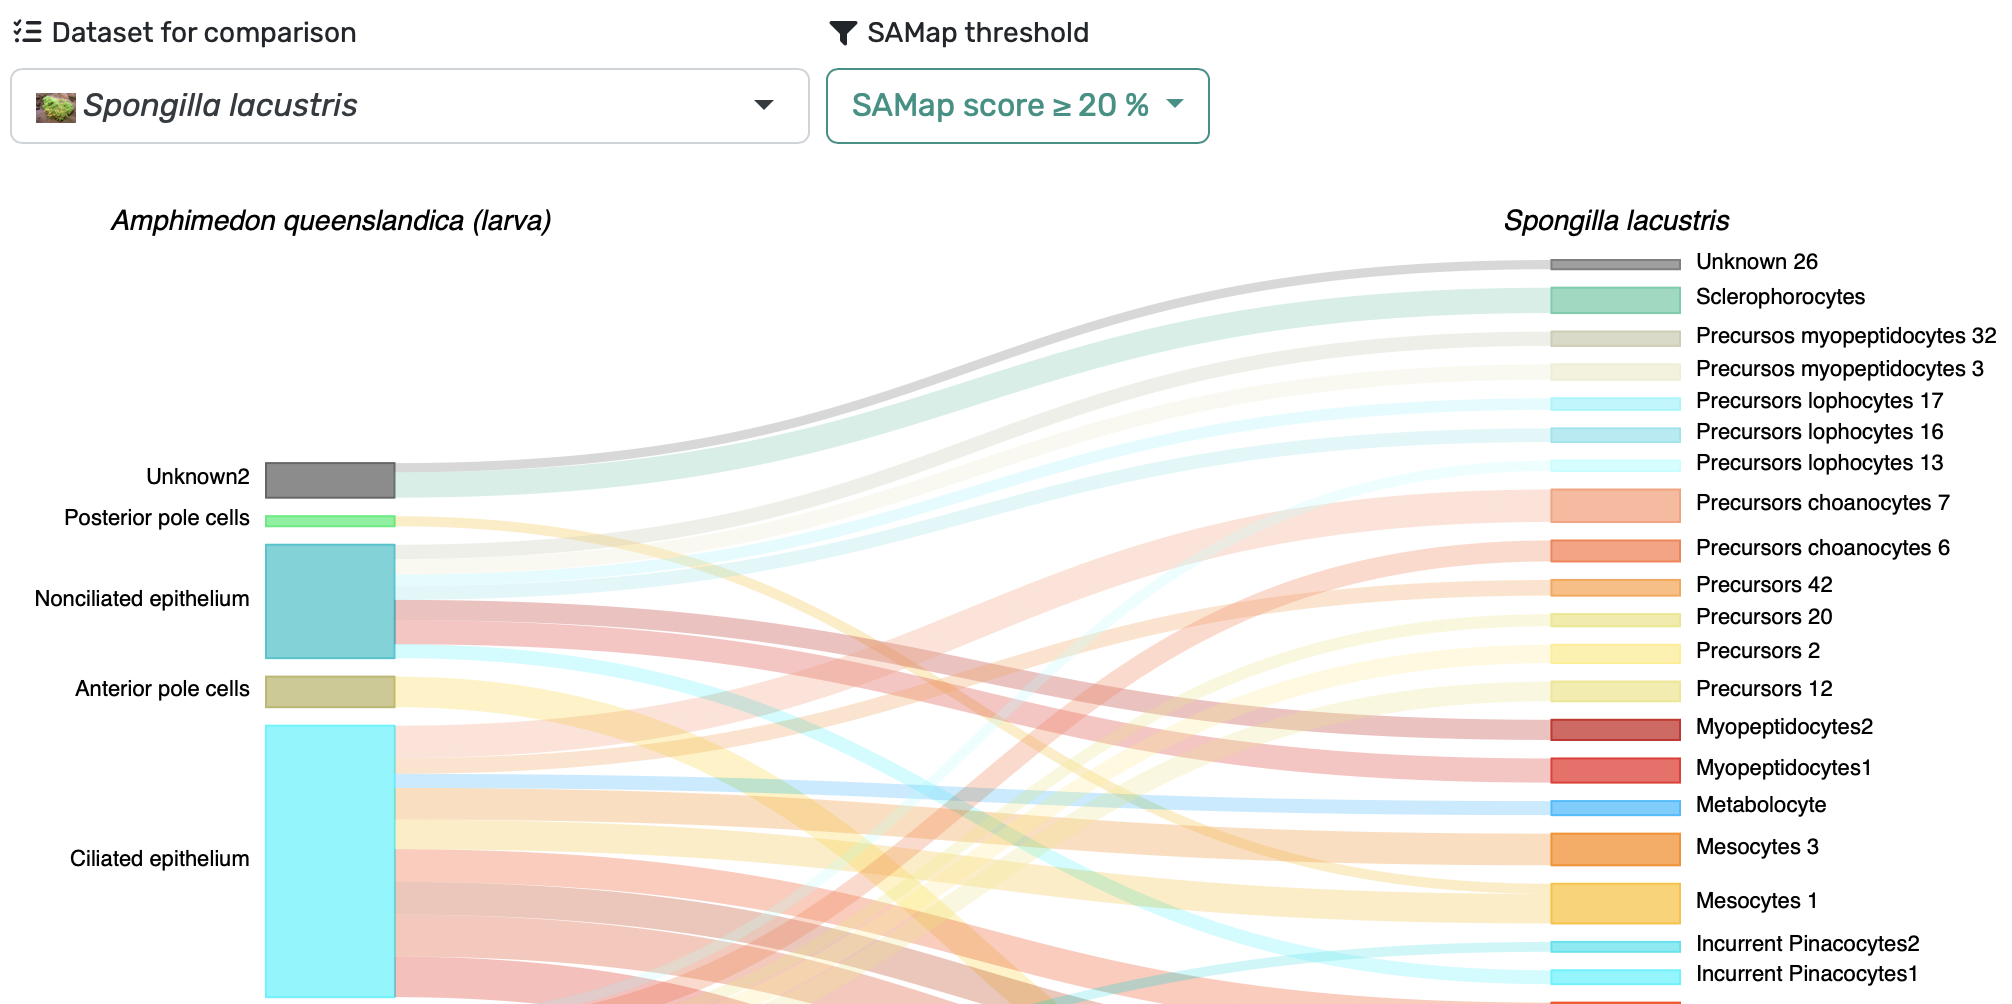Select the Sclerophorocytes node
The width and height of the screenshot is (2012, 1004).
pyautogui.click(x=1615, y=300)
